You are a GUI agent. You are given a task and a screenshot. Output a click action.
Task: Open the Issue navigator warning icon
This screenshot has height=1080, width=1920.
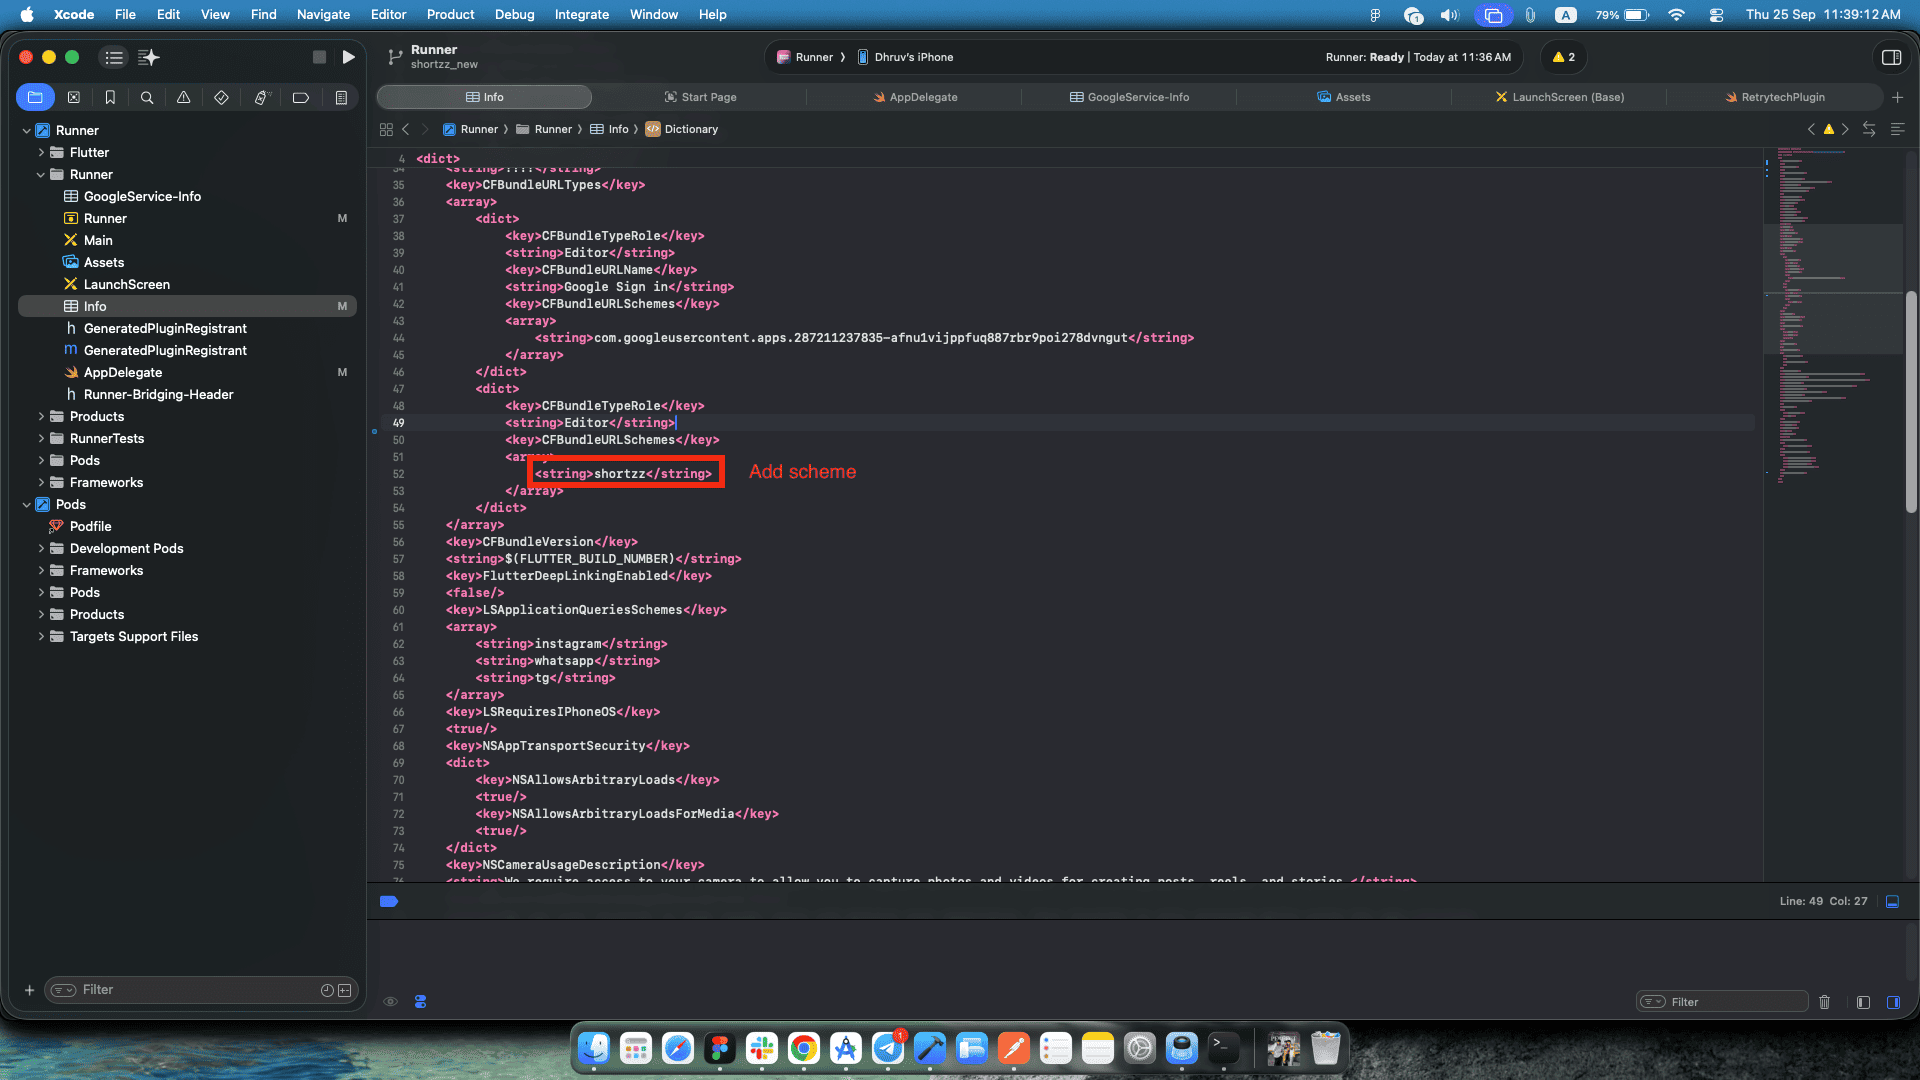(183, 97)
